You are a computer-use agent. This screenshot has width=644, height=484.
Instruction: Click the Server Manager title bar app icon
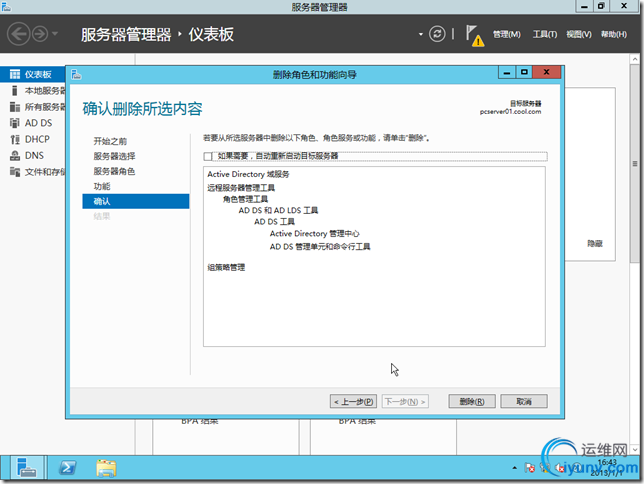pos(7,7)
